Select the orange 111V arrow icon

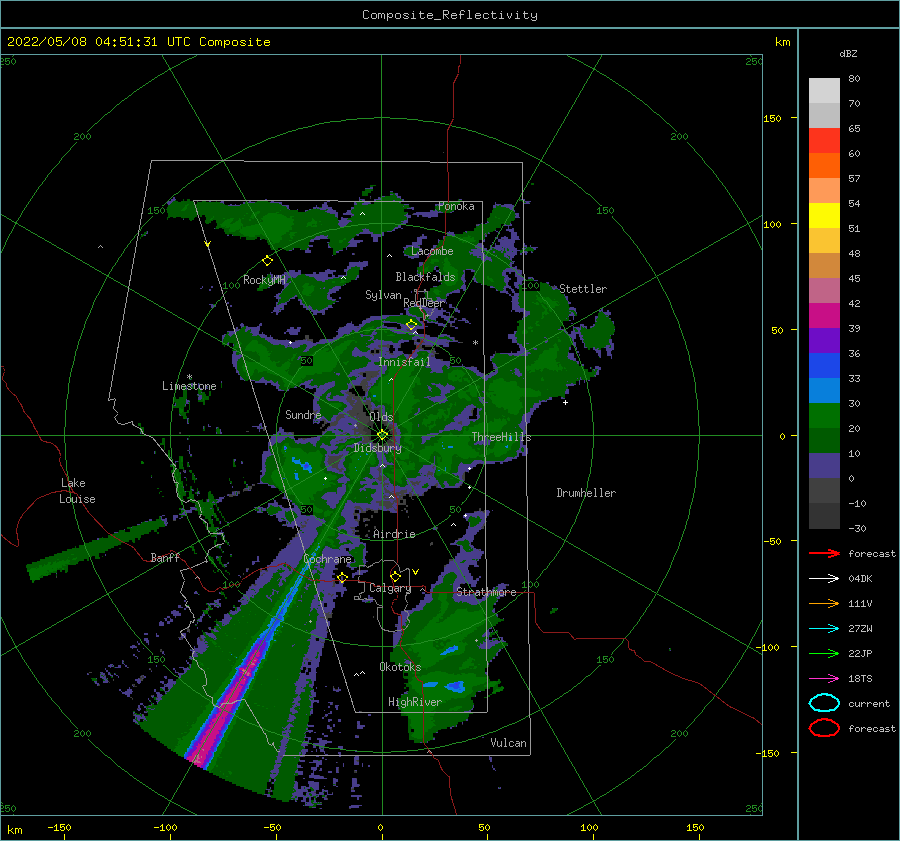point(824,603)
